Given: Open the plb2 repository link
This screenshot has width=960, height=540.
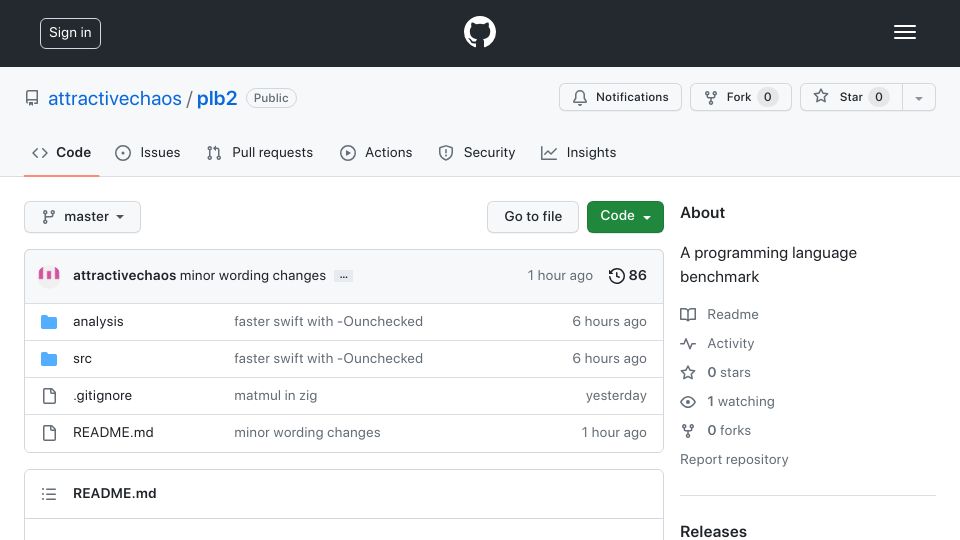Looking at the screenshot, I should [217, 99].
